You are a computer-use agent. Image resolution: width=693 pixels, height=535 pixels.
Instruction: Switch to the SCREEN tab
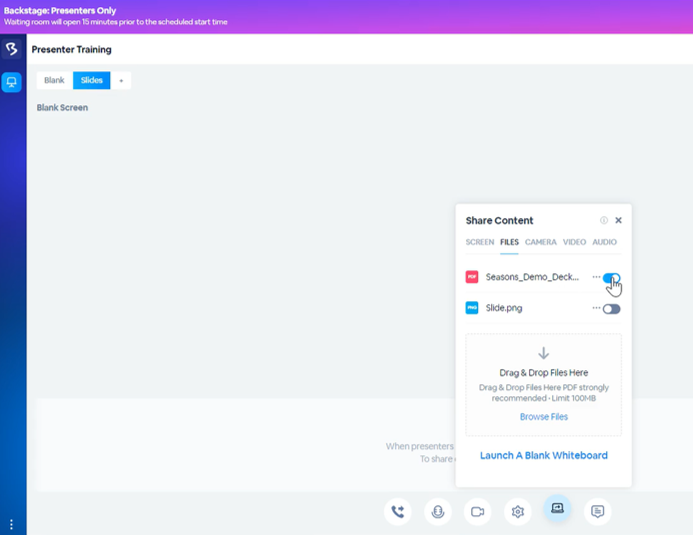[x=480, y=242]
